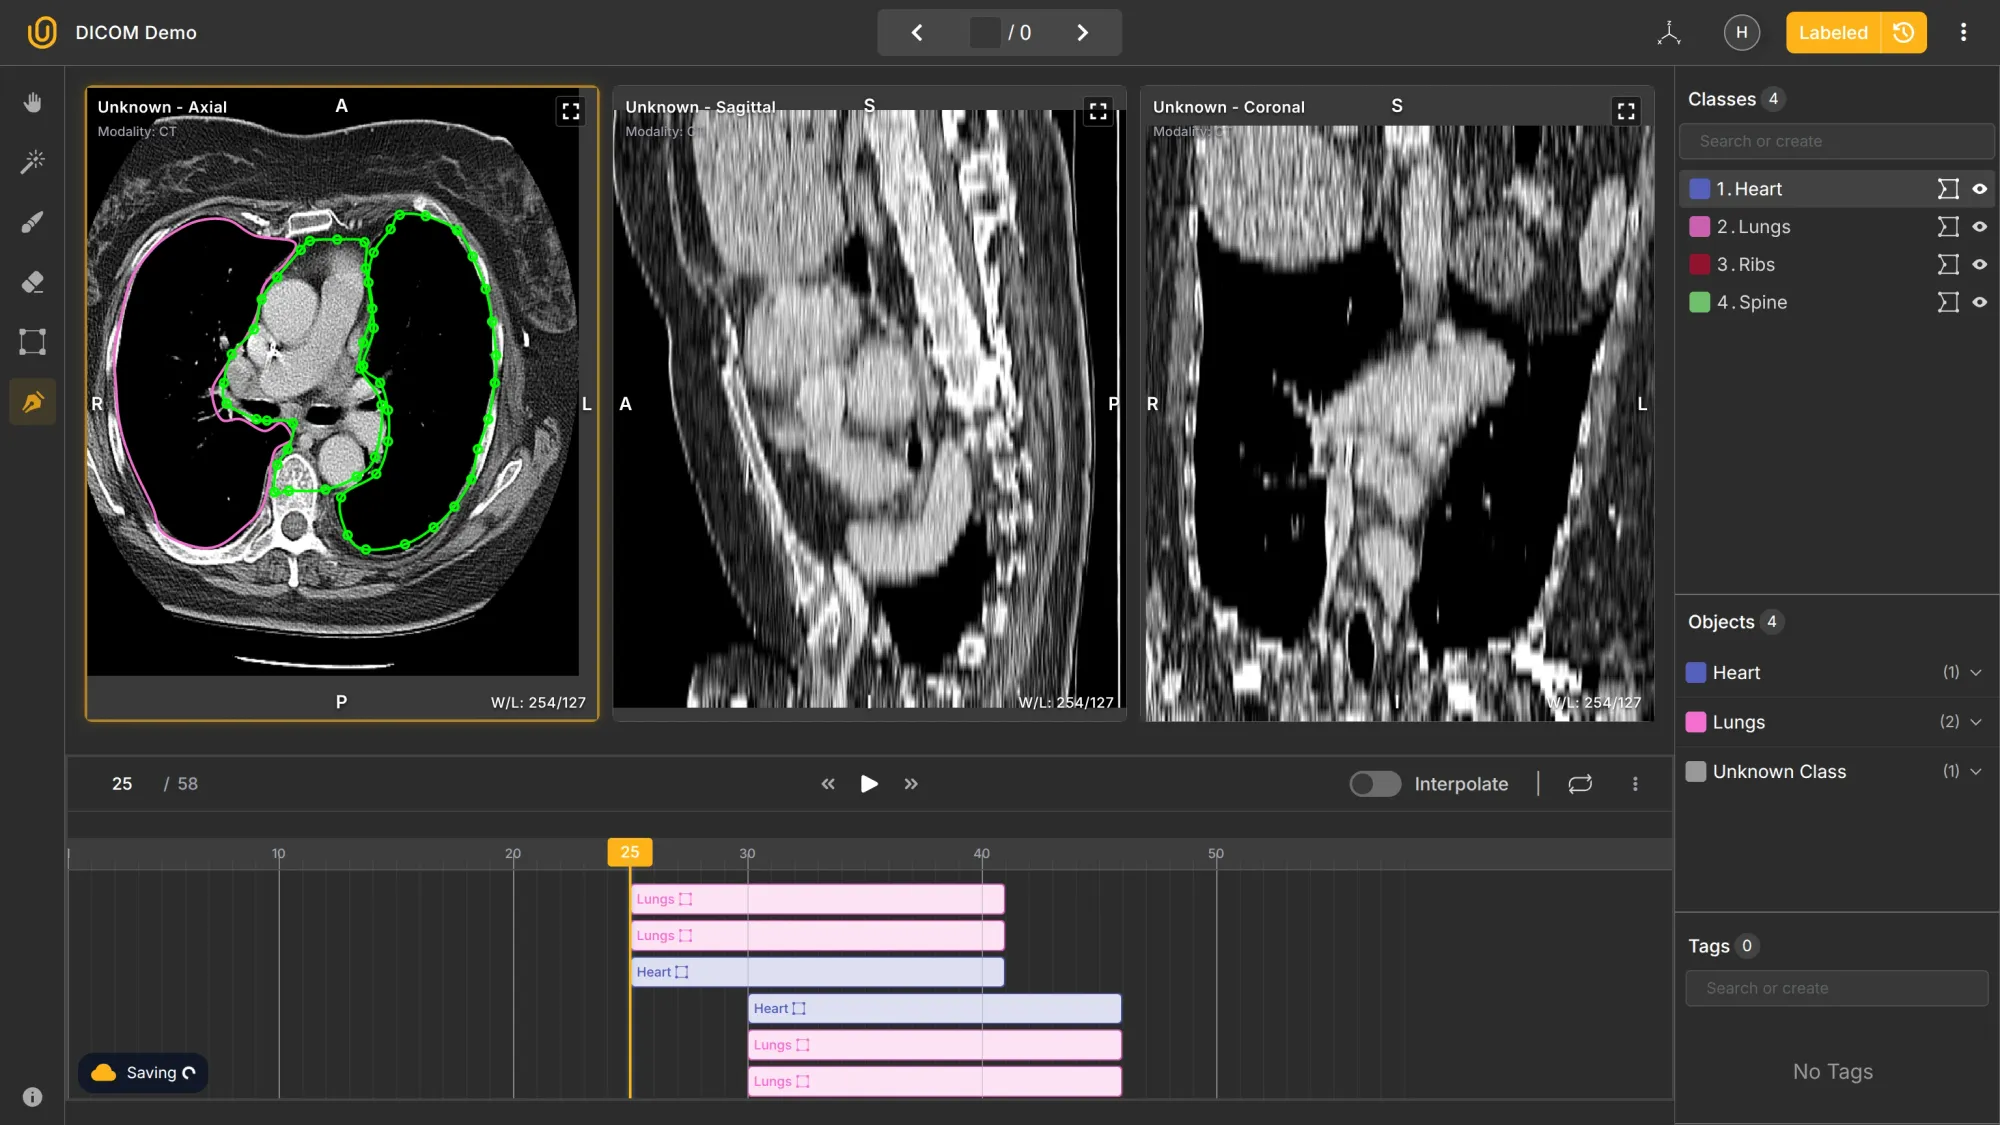Enable Interpolate on the timeline
The image size is (2000, 1125).
pos(1375,784)
